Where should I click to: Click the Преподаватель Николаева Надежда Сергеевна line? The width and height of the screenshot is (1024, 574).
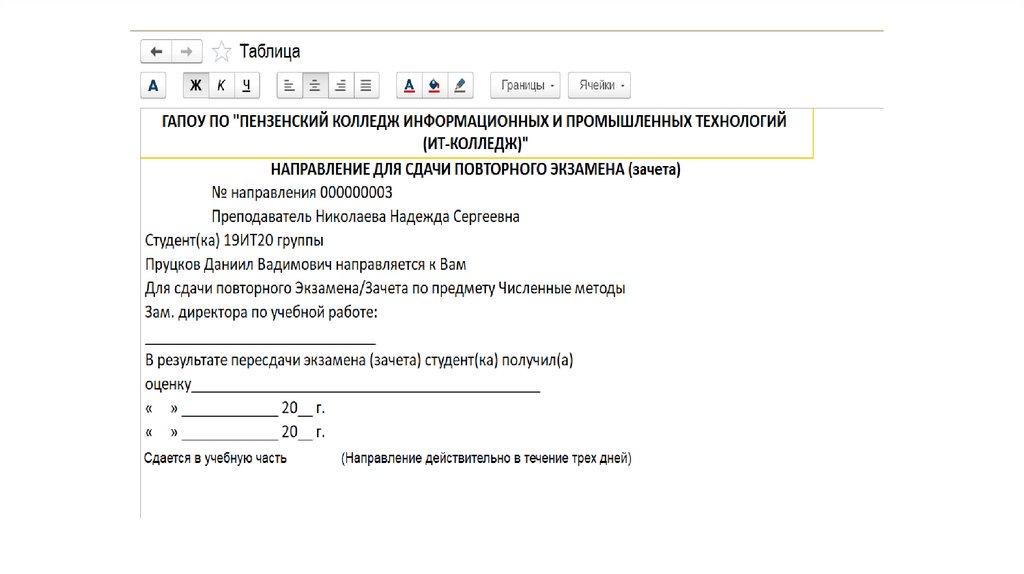(x=365, y=217)
